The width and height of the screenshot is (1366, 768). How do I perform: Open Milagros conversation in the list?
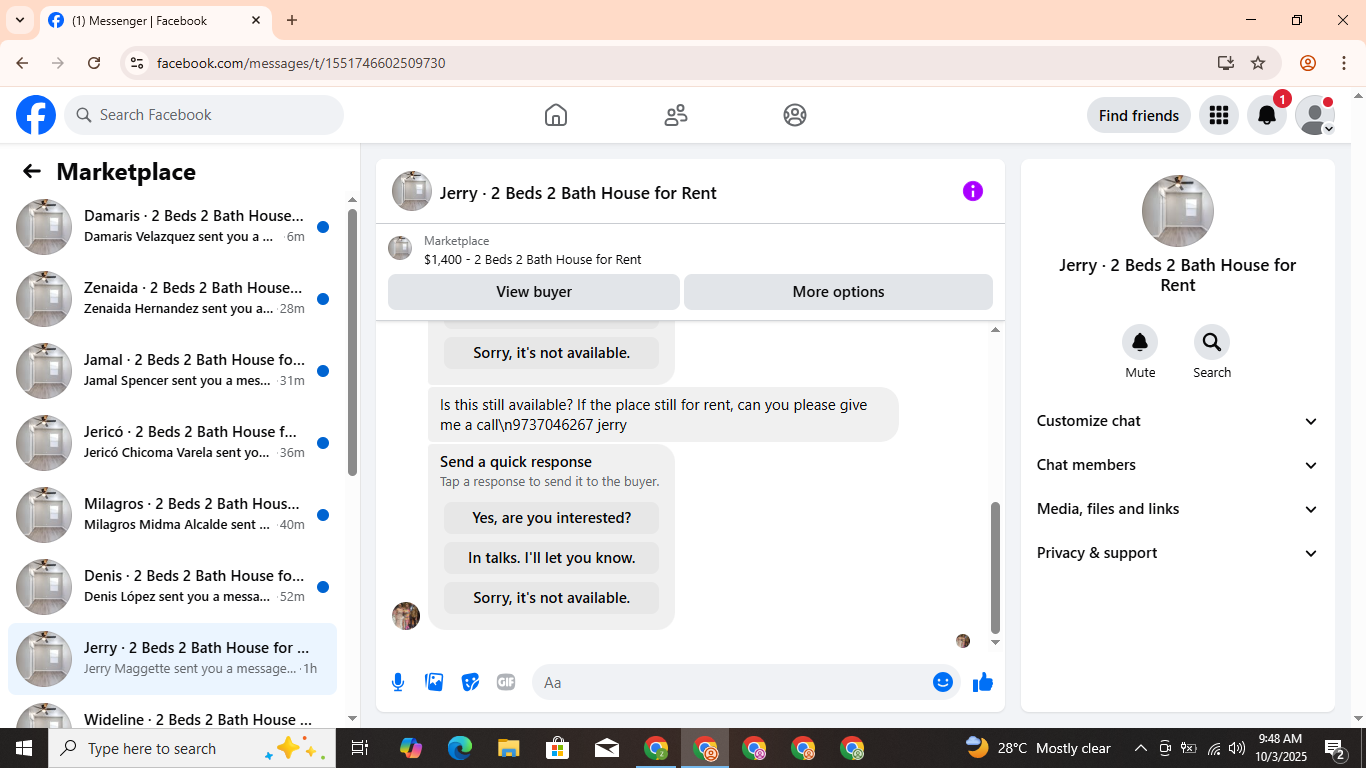click(x=172, y=515)
